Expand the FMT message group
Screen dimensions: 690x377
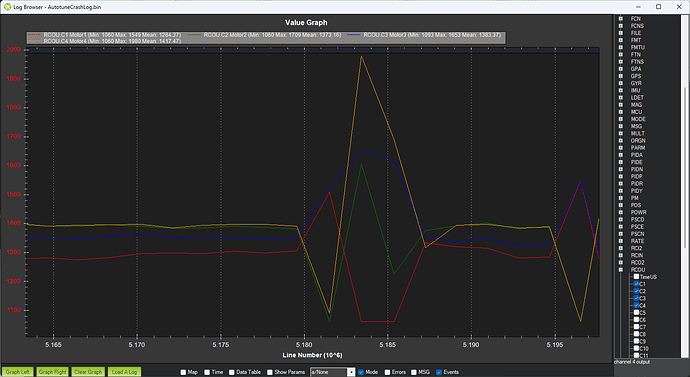click(x=620, y=40)
